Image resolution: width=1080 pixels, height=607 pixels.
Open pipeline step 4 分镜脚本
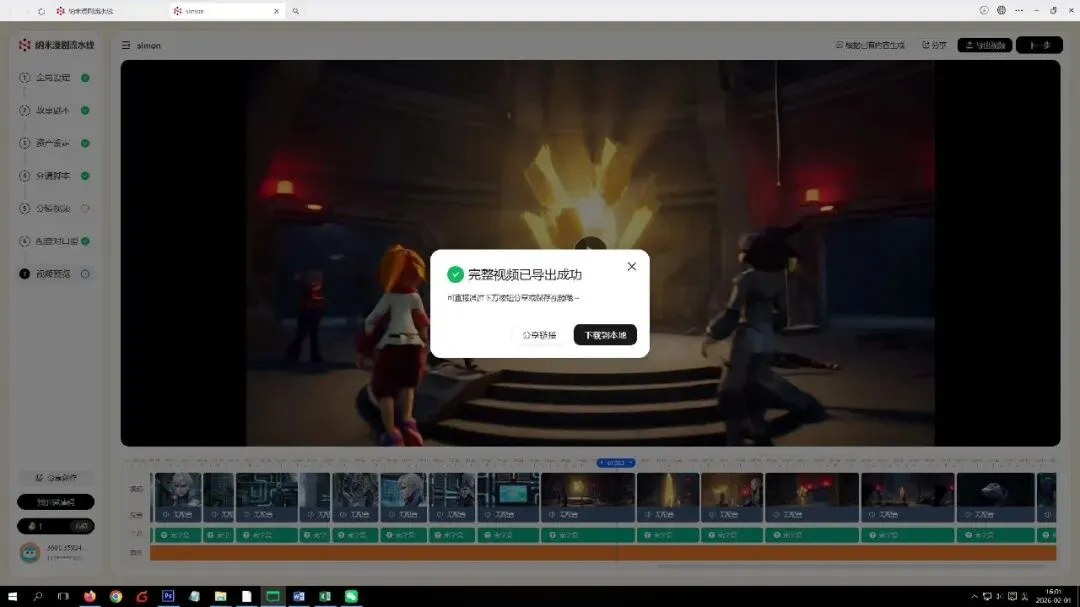coord(53,176)
